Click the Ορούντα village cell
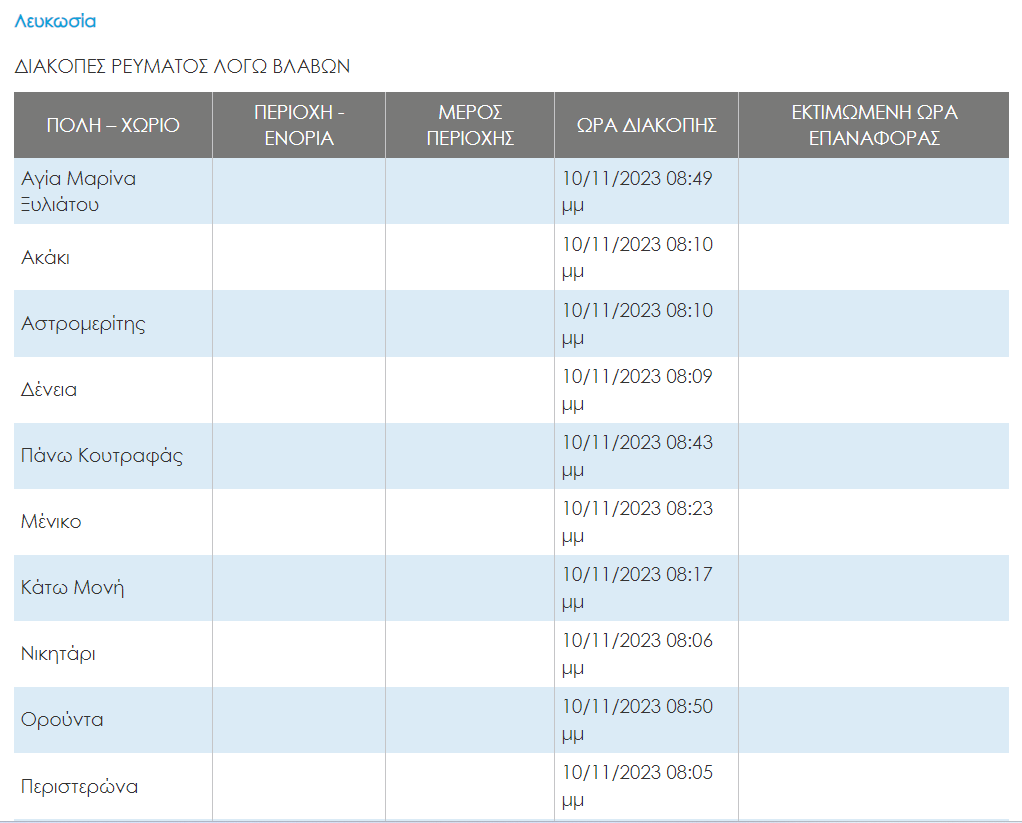 62,719
